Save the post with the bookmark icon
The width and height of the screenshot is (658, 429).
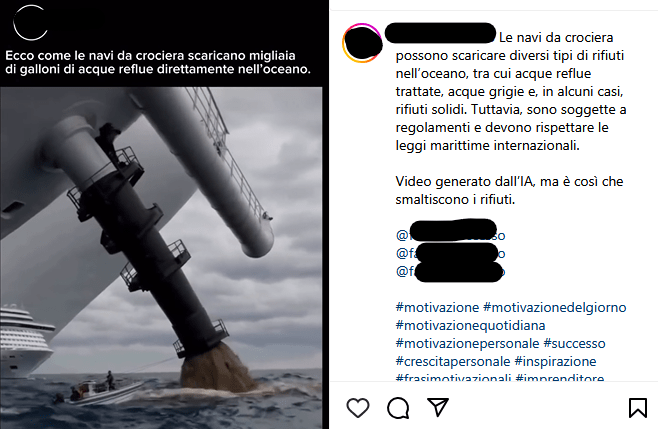click(x=637, y=407)
